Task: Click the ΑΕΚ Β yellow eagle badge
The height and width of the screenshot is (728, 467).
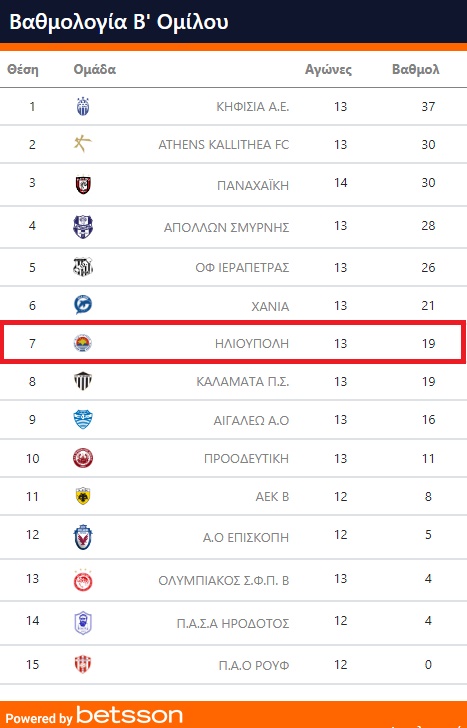Action: tap(83, 496)
